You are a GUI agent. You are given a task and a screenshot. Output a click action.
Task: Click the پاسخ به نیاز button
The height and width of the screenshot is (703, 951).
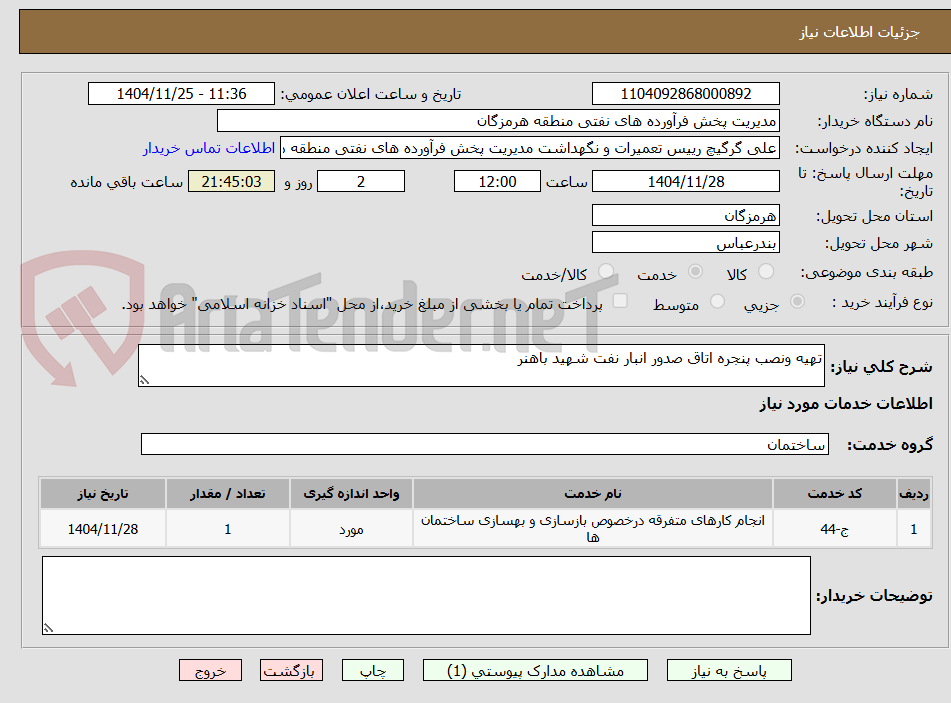729,671
